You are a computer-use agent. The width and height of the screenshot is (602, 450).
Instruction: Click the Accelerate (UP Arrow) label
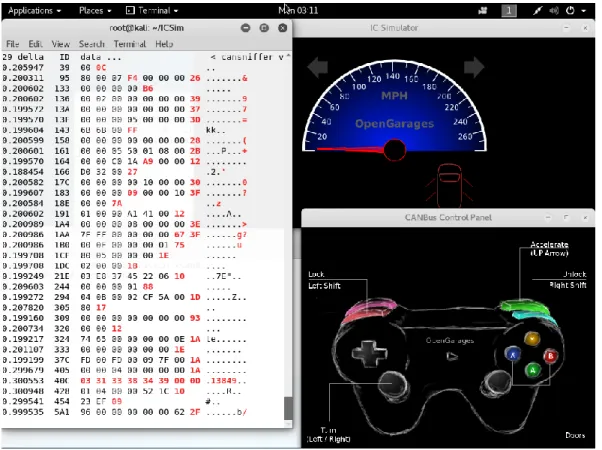tap(549, 248)
